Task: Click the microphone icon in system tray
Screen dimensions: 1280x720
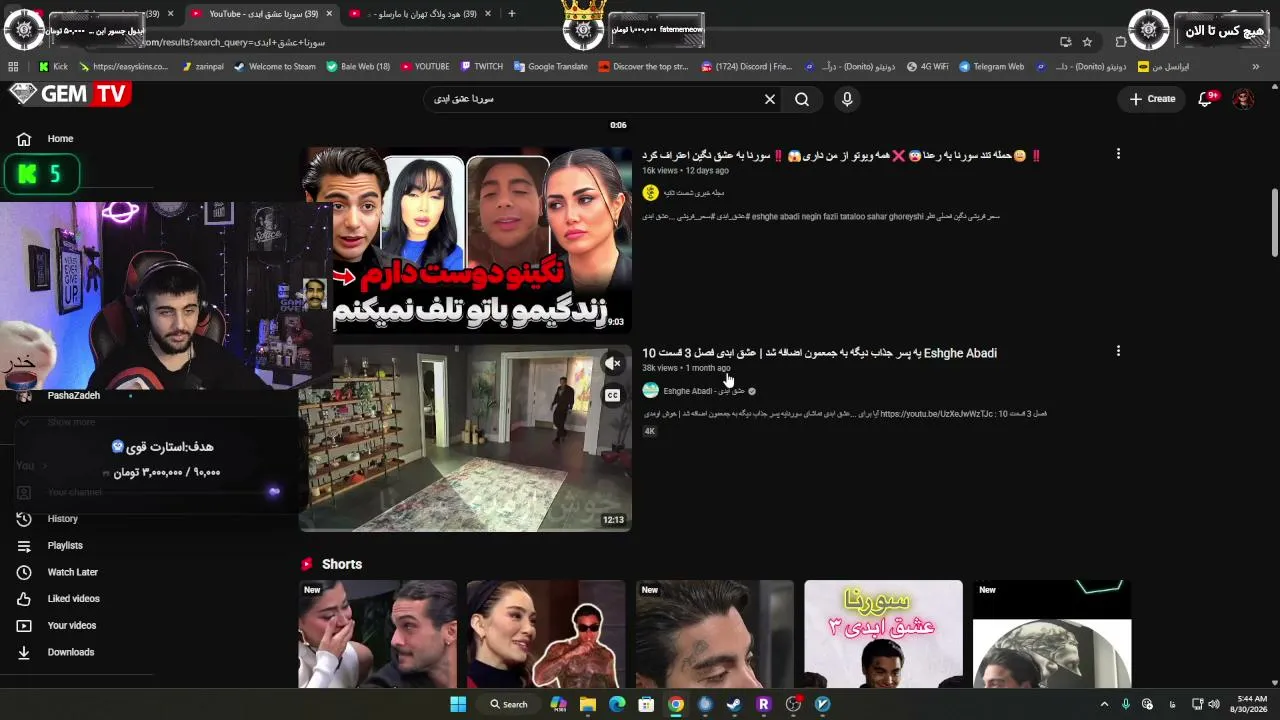Action: (x=1126, y=704)
